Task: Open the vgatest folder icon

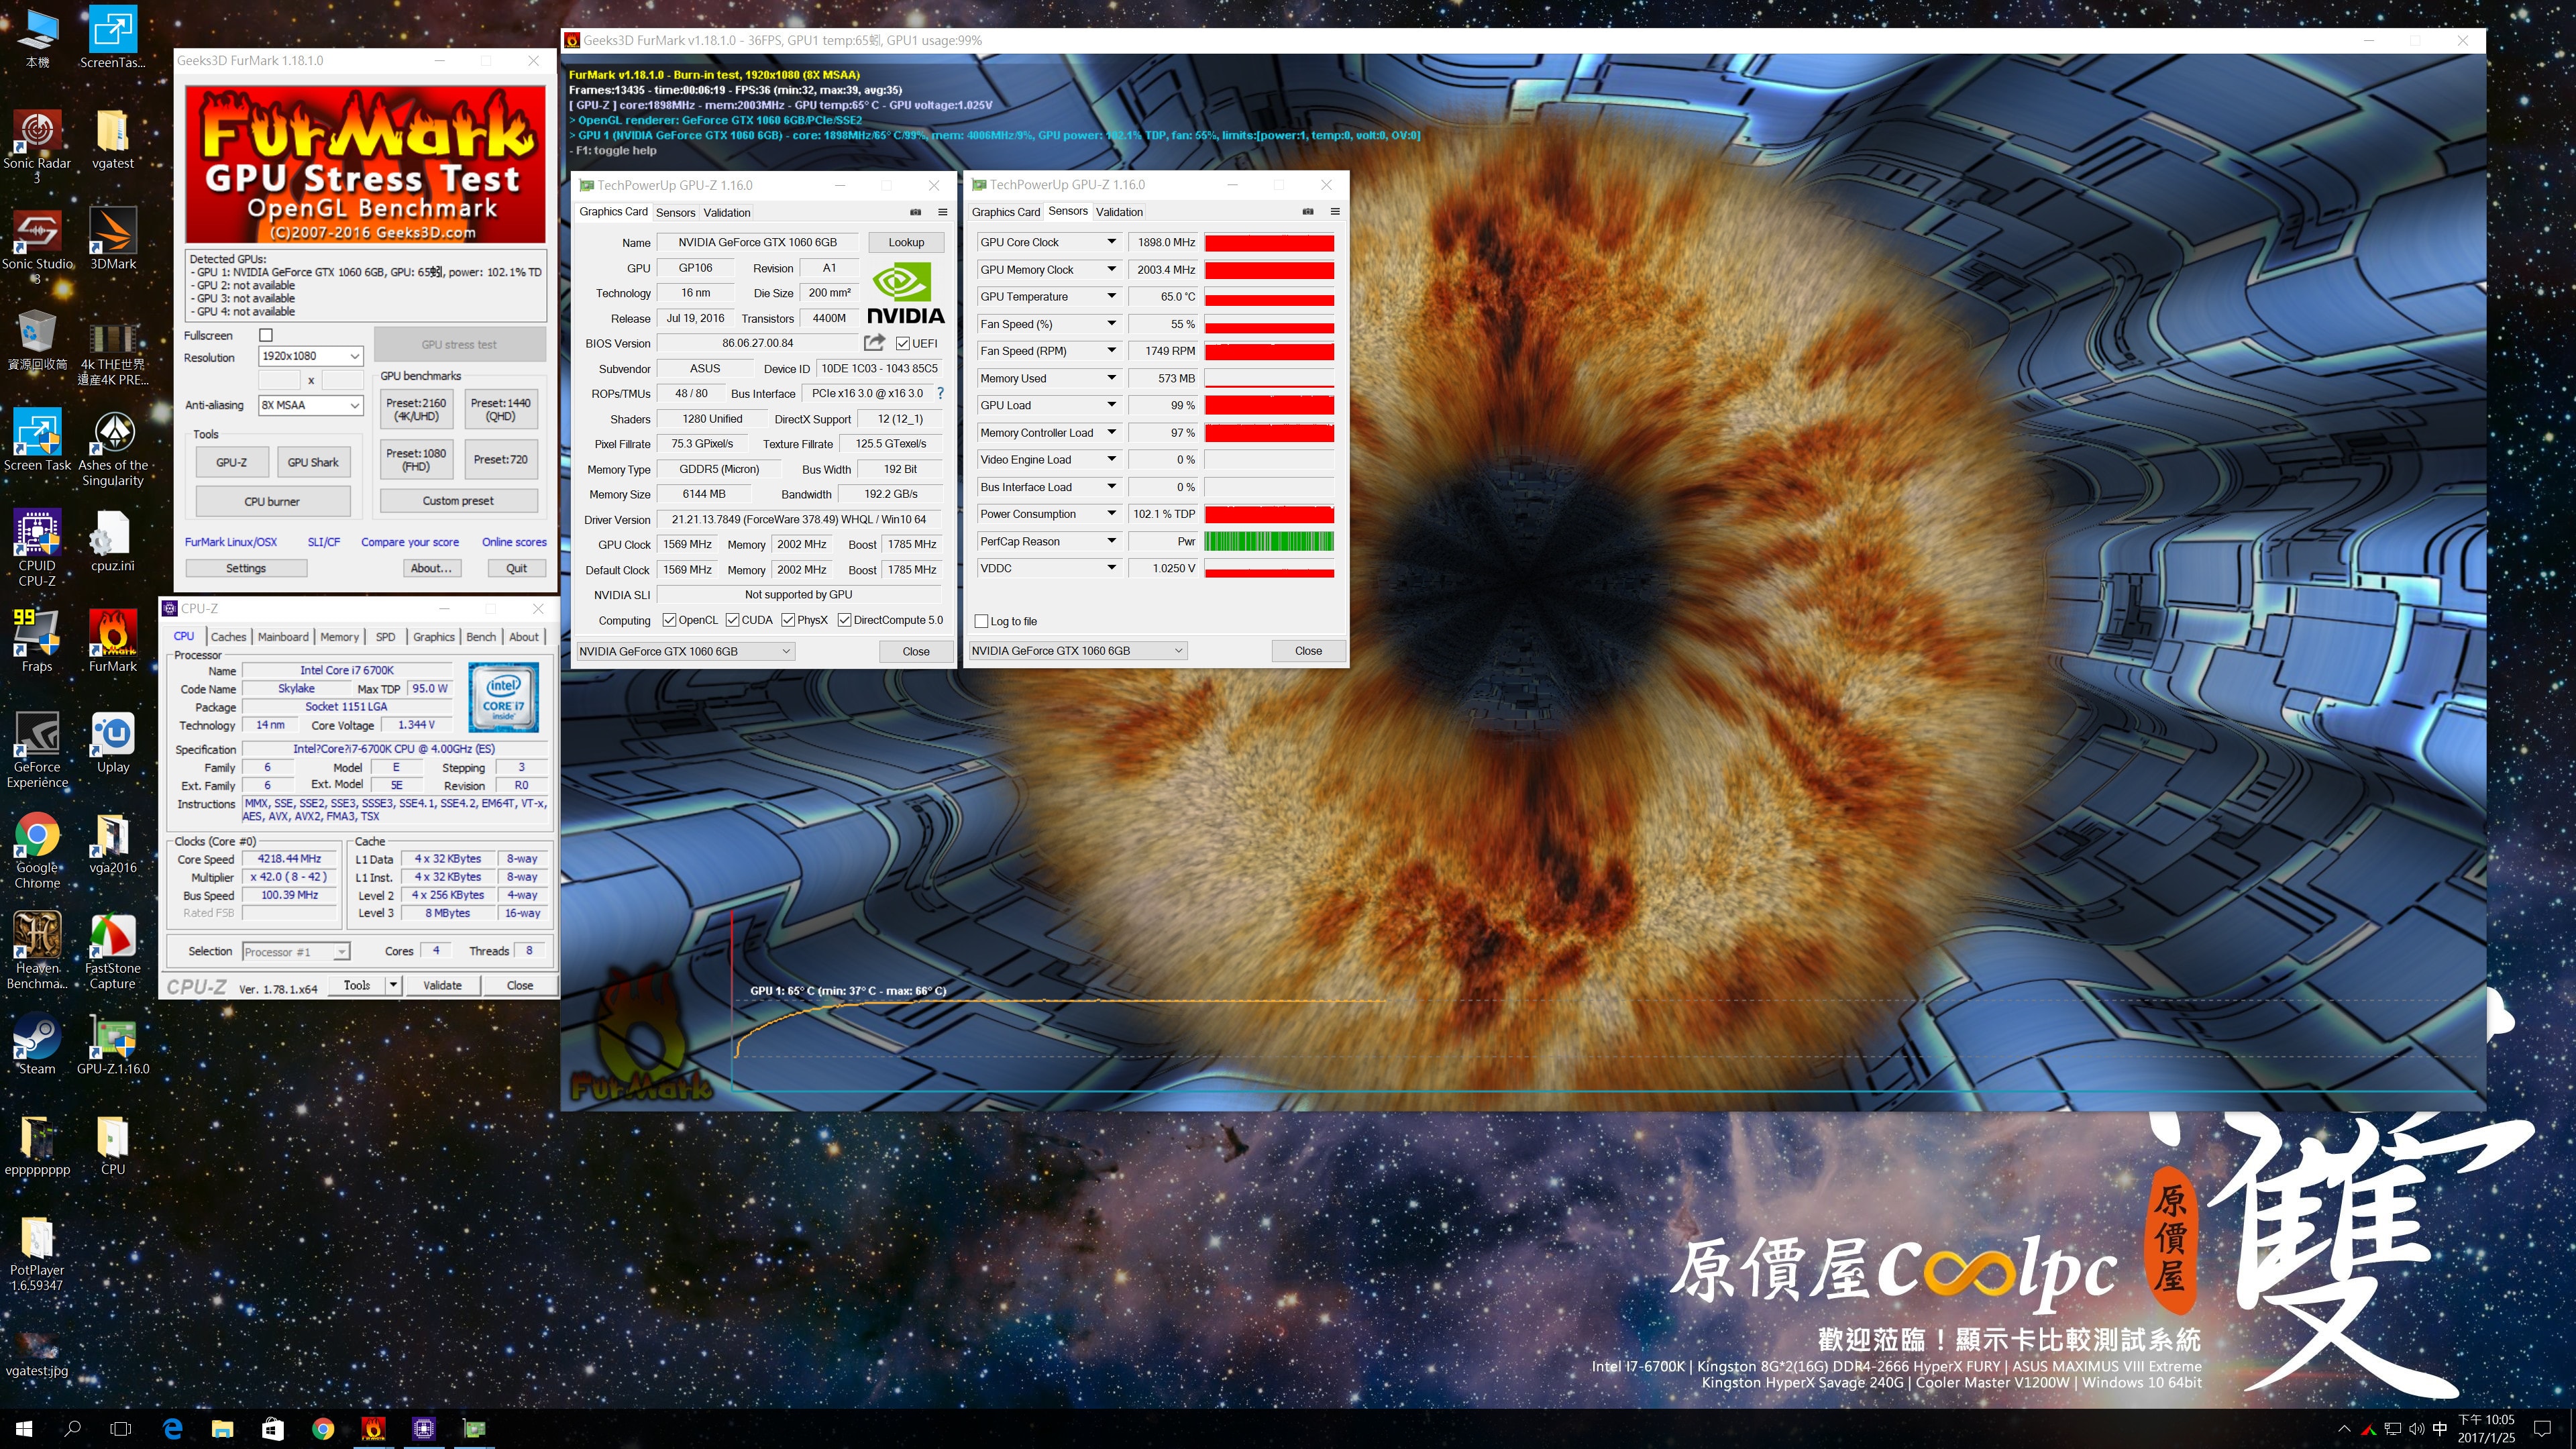Action: [112, 139]
